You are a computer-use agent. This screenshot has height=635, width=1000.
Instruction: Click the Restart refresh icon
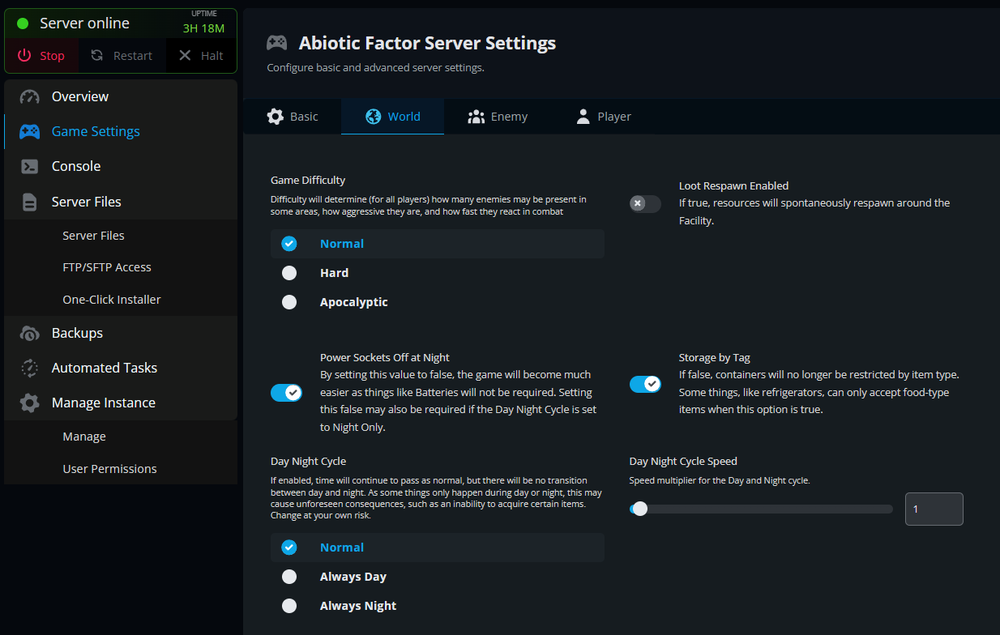tap(97, 55)
